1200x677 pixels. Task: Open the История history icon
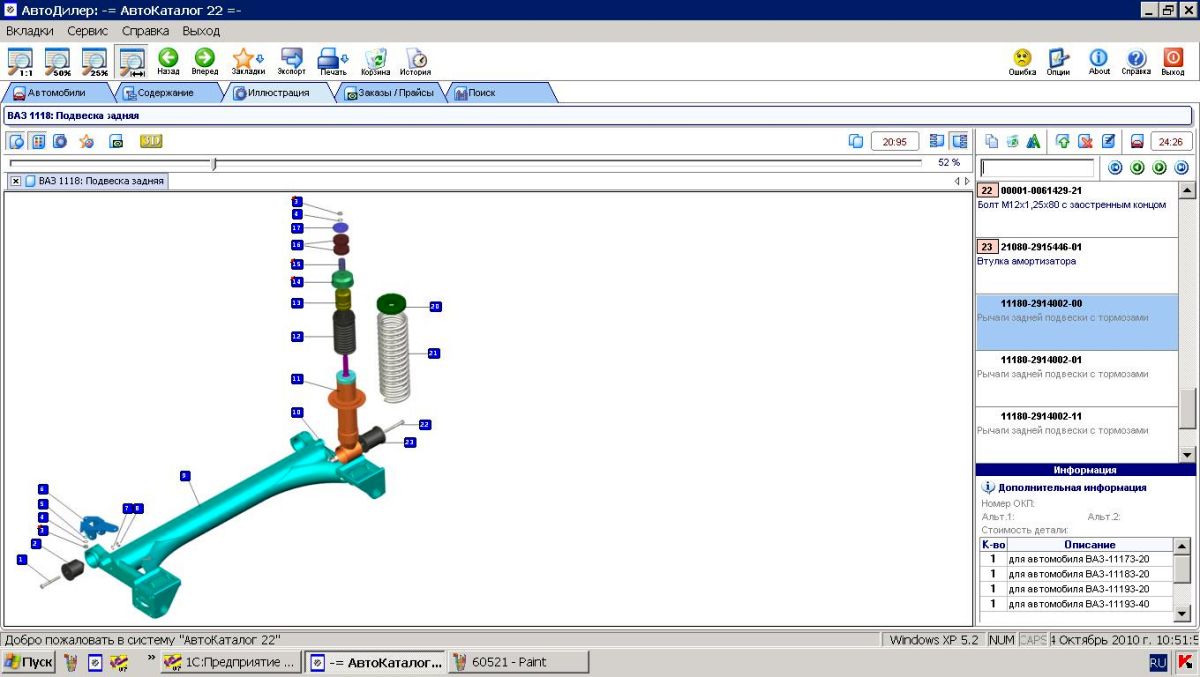(416, 61)
